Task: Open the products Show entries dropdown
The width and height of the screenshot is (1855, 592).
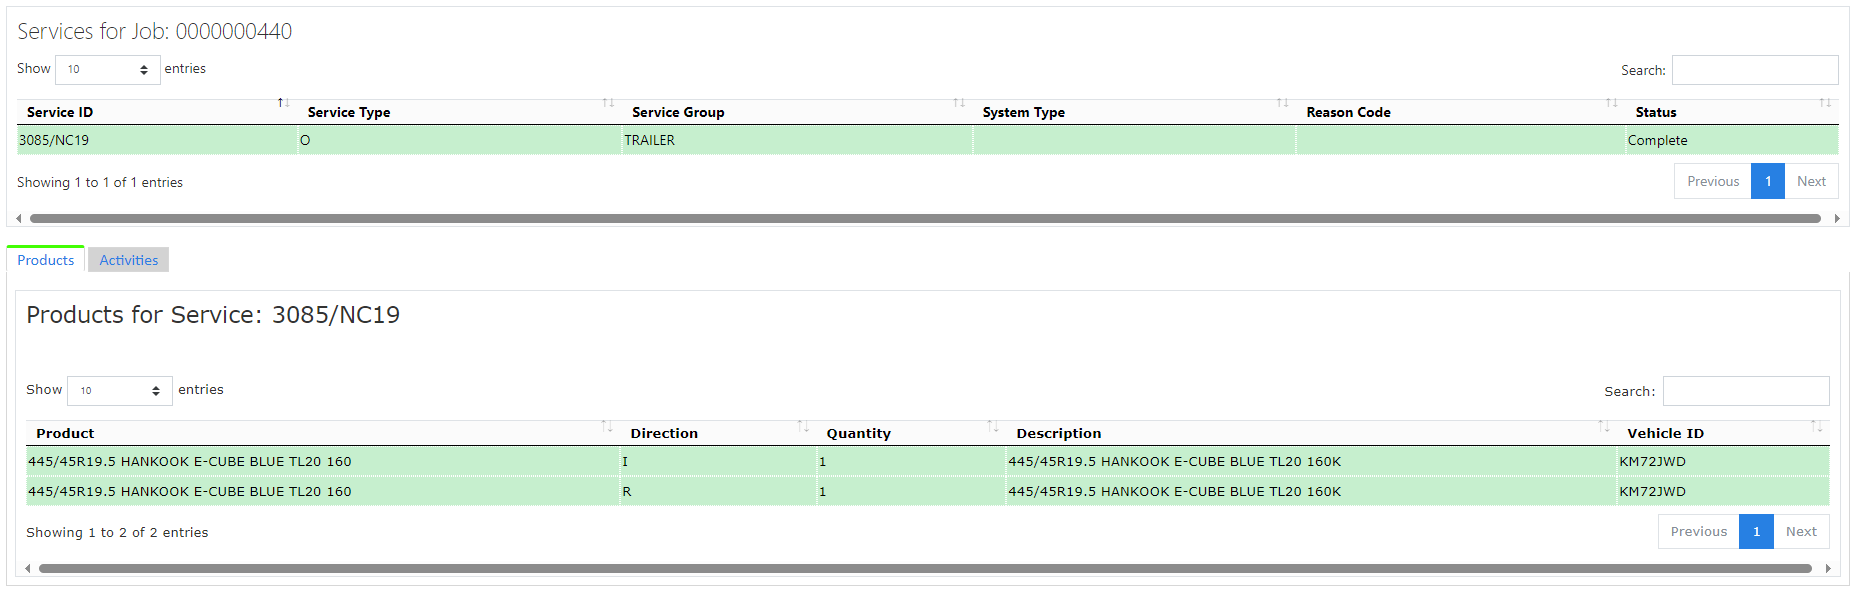Action: (120, 390)
